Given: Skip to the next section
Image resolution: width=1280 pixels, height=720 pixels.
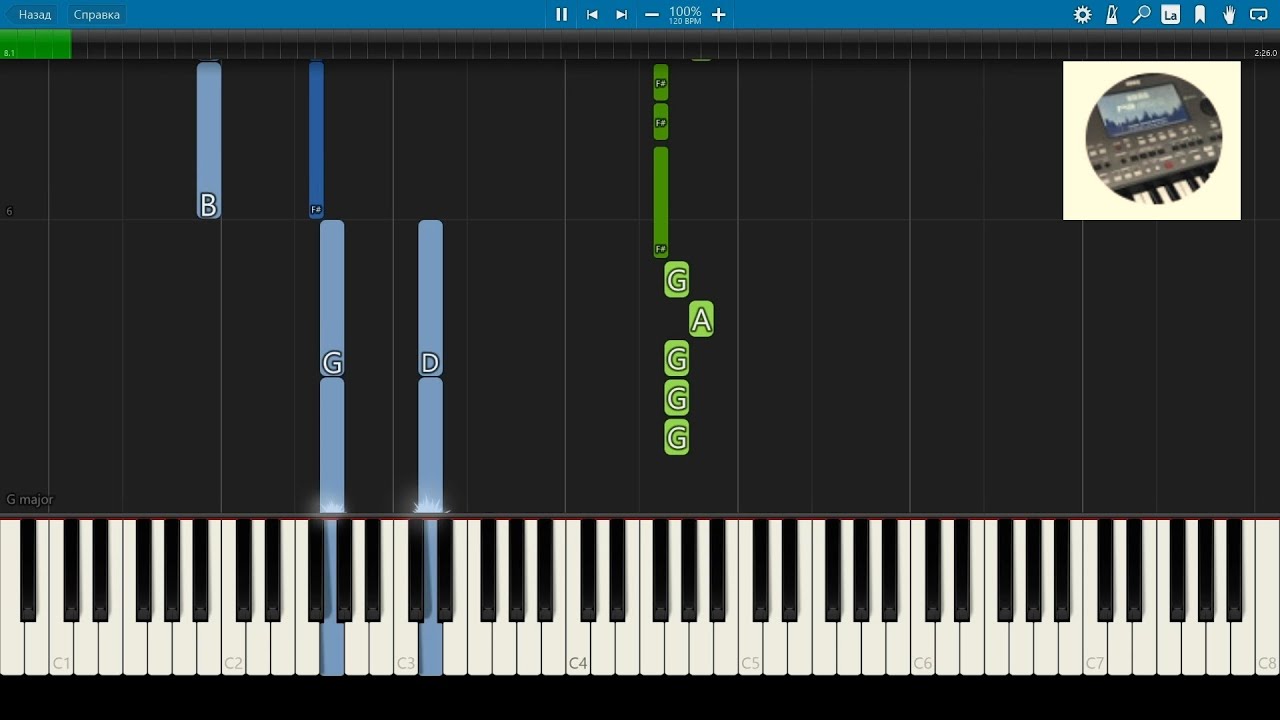Looking at the screenshot, I should (x=621, y=15).
